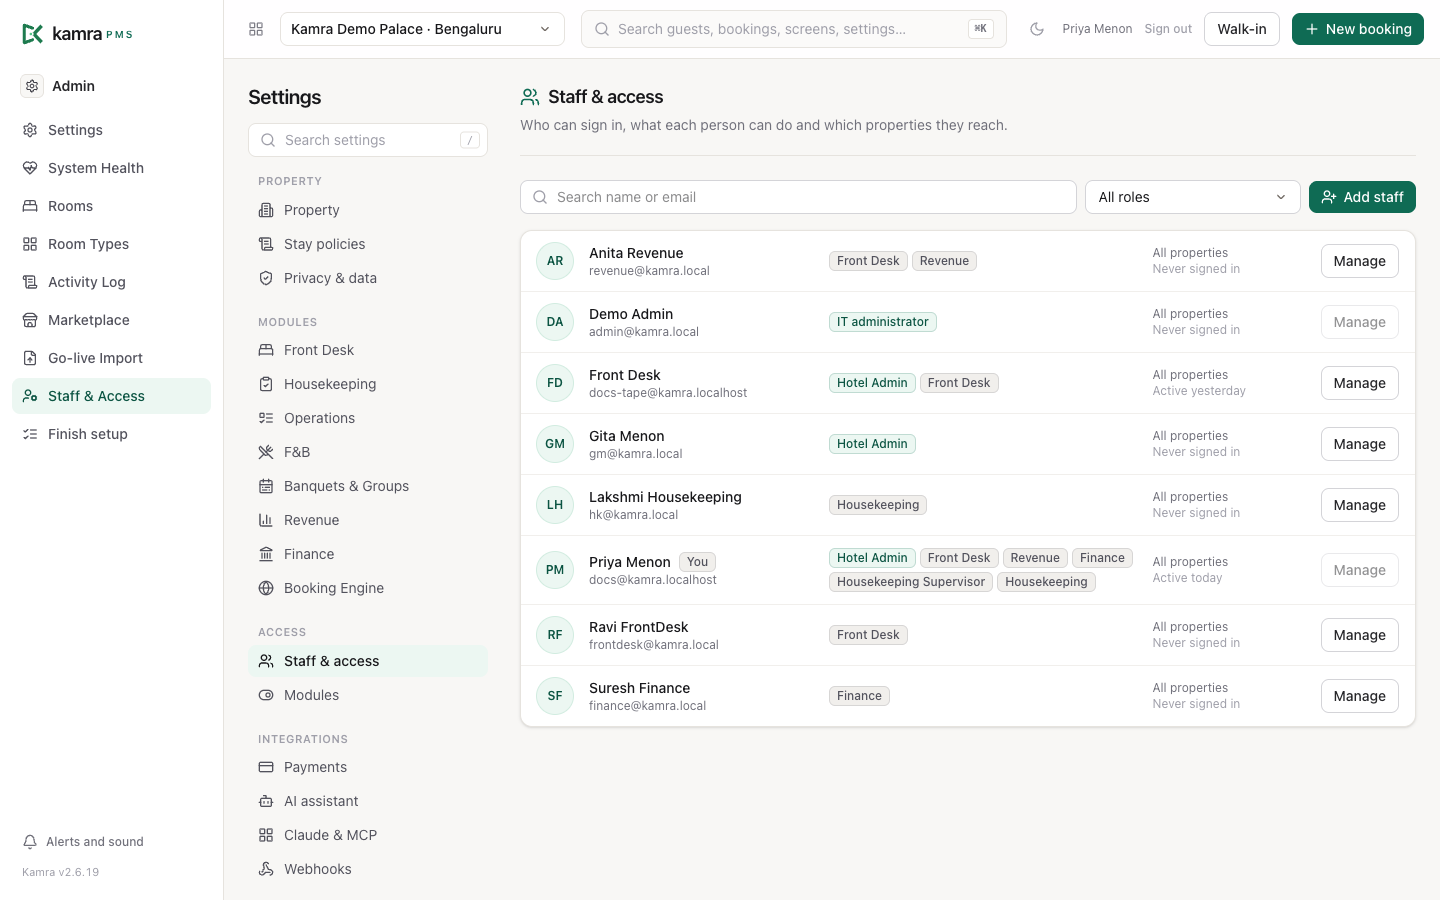Click the Walk-in button
Image resolution: width=1440 pixels, height=900 pixels.
[x=1242, y=29]
